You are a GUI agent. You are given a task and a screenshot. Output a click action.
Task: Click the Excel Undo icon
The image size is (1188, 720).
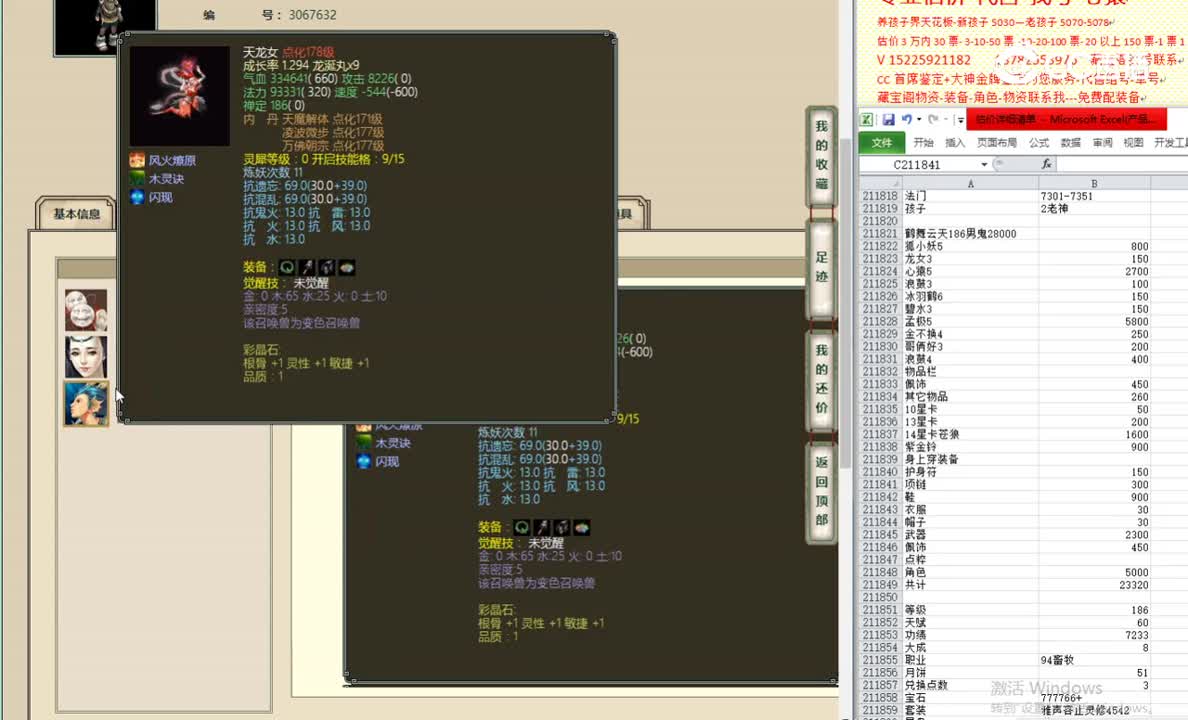(906, 119)
